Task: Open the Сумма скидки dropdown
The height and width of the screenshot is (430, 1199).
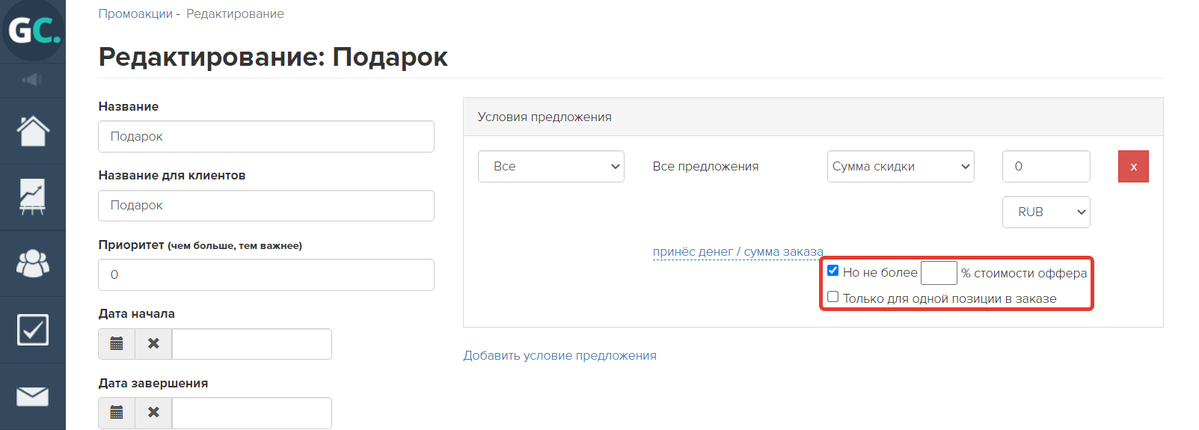Action: click(x=901, y=166)
